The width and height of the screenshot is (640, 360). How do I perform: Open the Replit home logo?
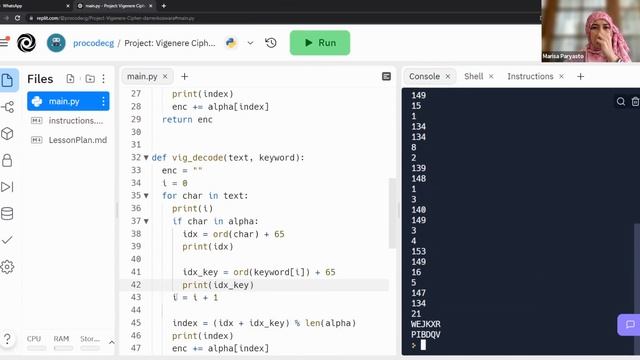coord(26,43)
